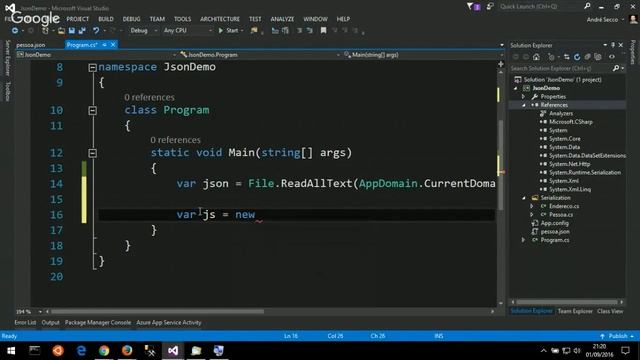Open the Error List tab
This screenshot has height=360, width=640.
(x=25, y=322)
